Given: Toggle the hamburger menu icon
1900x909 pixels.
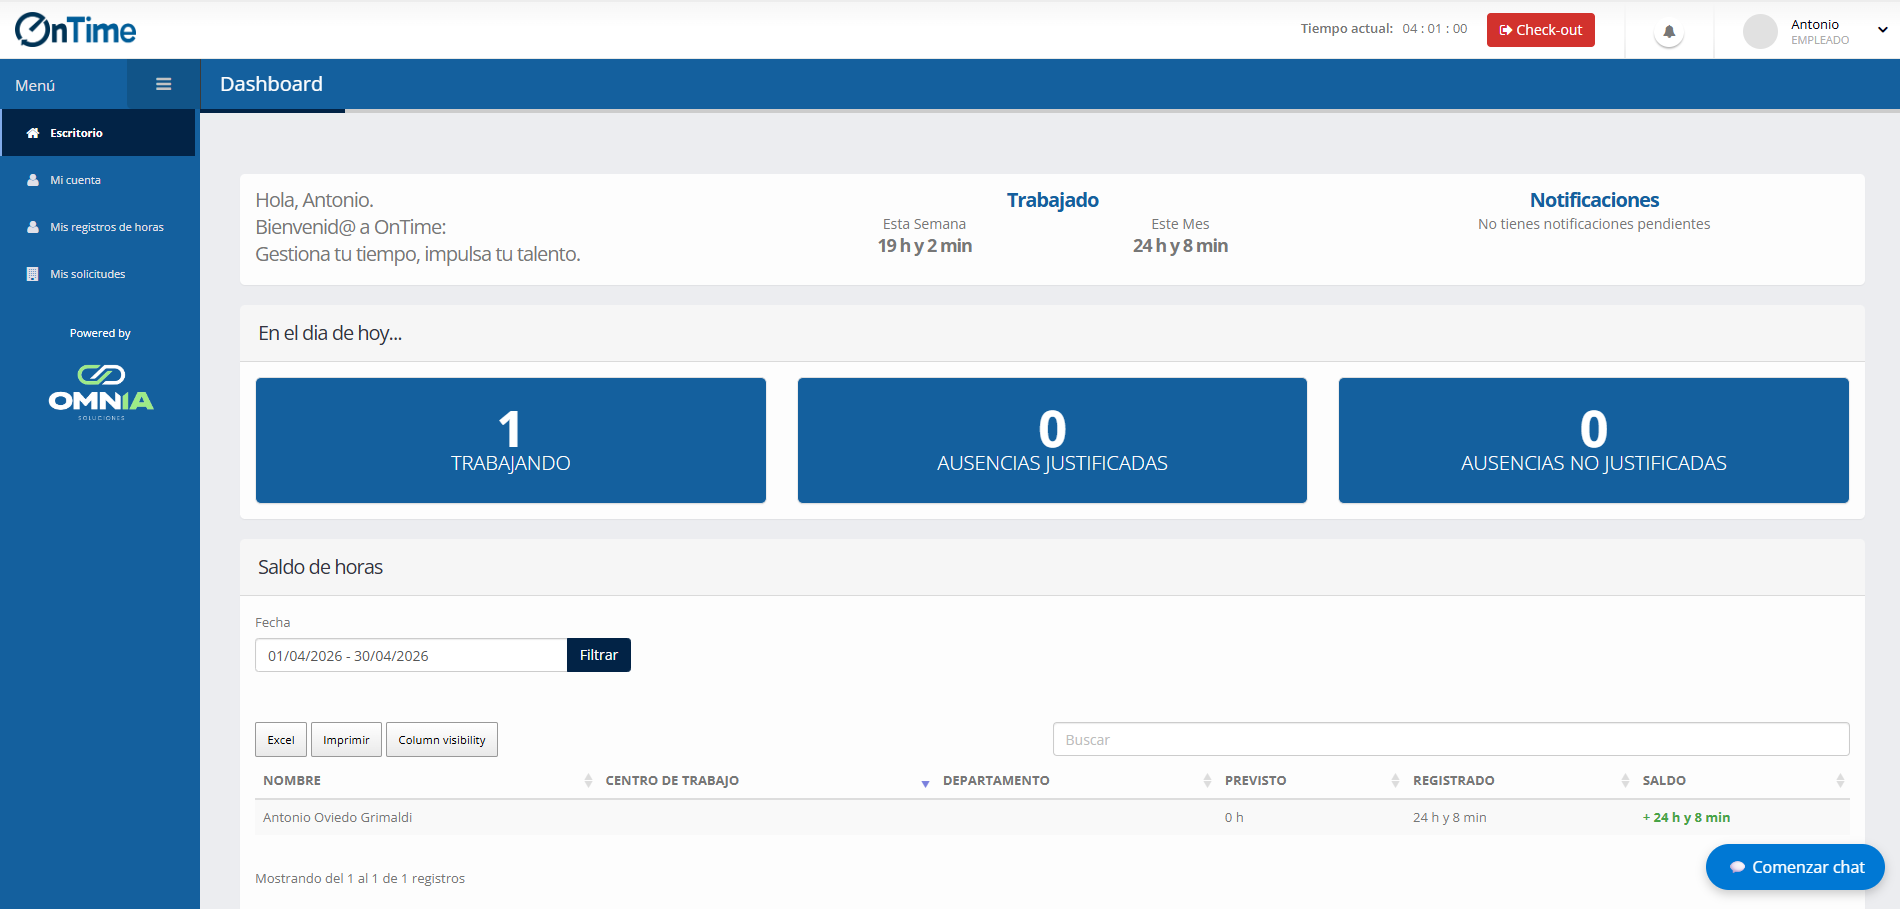Looking at the screenshot, I should click(x=163, y=85).
